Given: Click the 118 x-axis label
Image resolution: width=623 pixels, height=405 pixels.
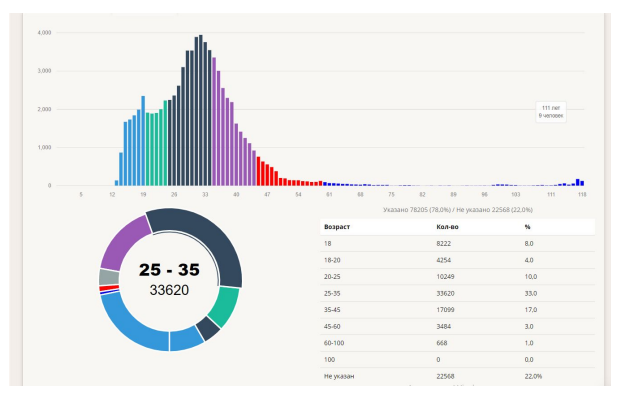Looking at the screenshot, I should pyautogui.click(x=582, y=194).
